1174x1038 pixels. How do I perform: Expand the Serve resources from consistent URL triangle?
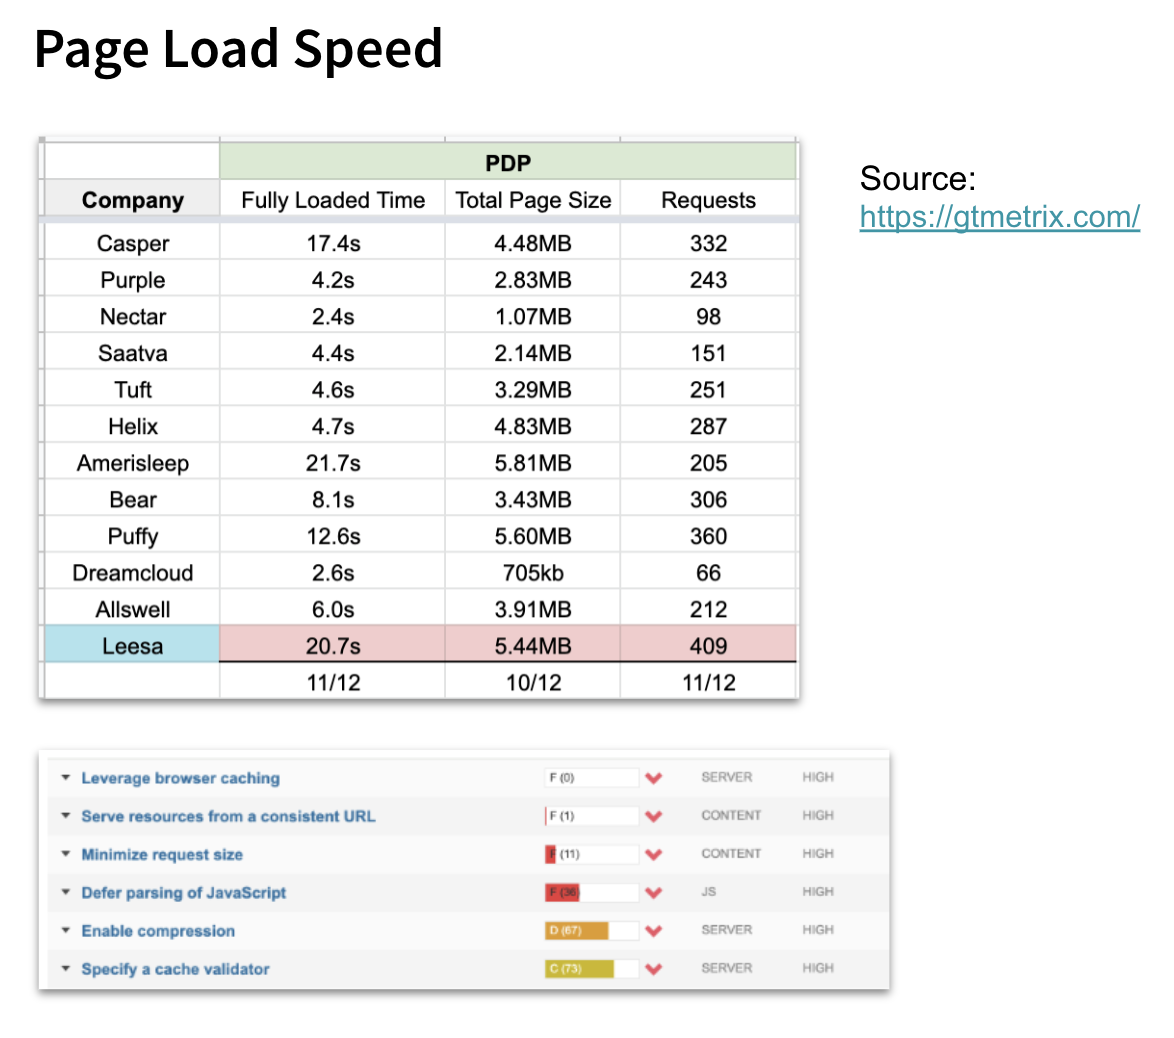pos(66,816)
